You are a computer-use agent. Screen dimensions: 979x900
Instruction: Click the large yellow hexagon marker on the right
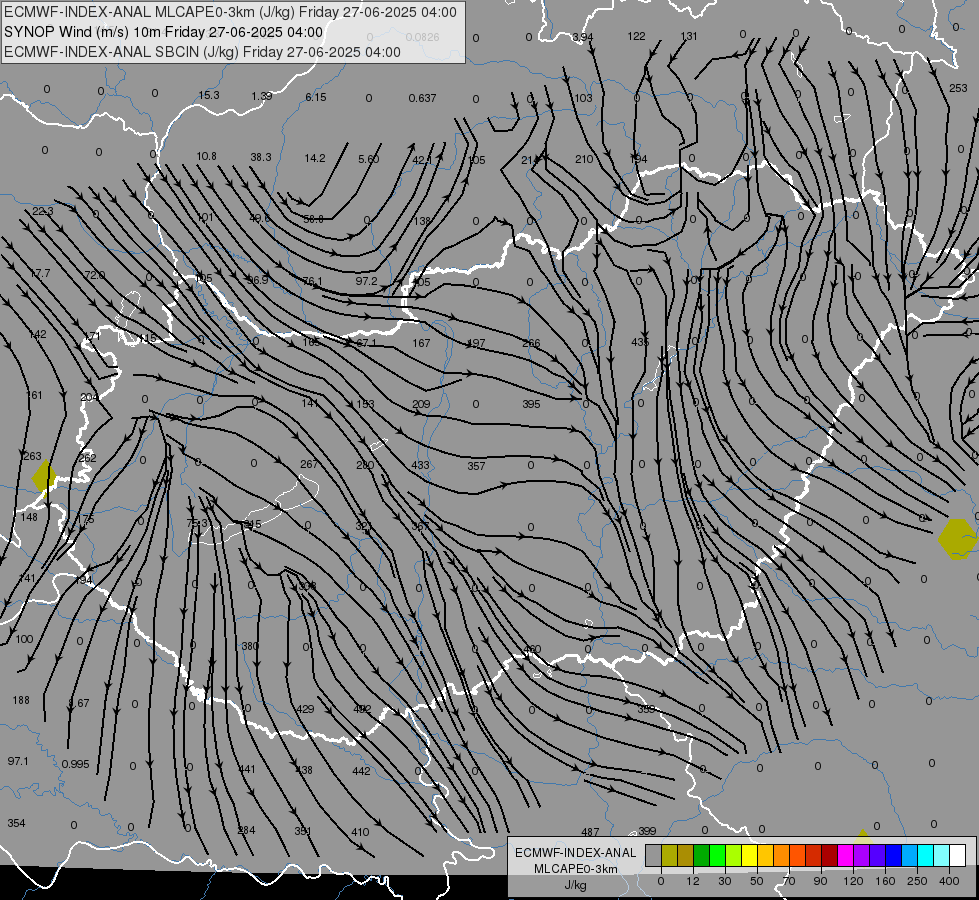coord(957,540)
